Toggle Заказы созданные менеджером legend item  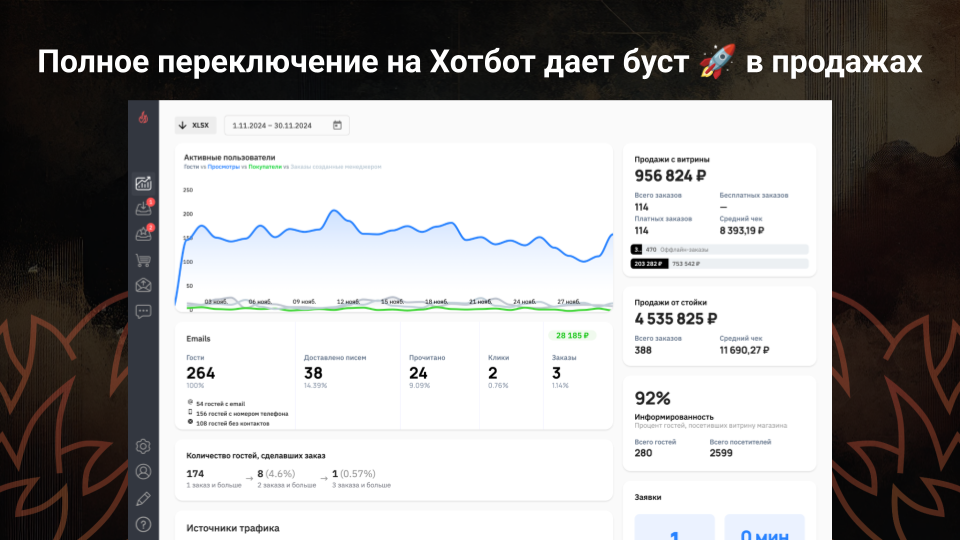(336, 167)
